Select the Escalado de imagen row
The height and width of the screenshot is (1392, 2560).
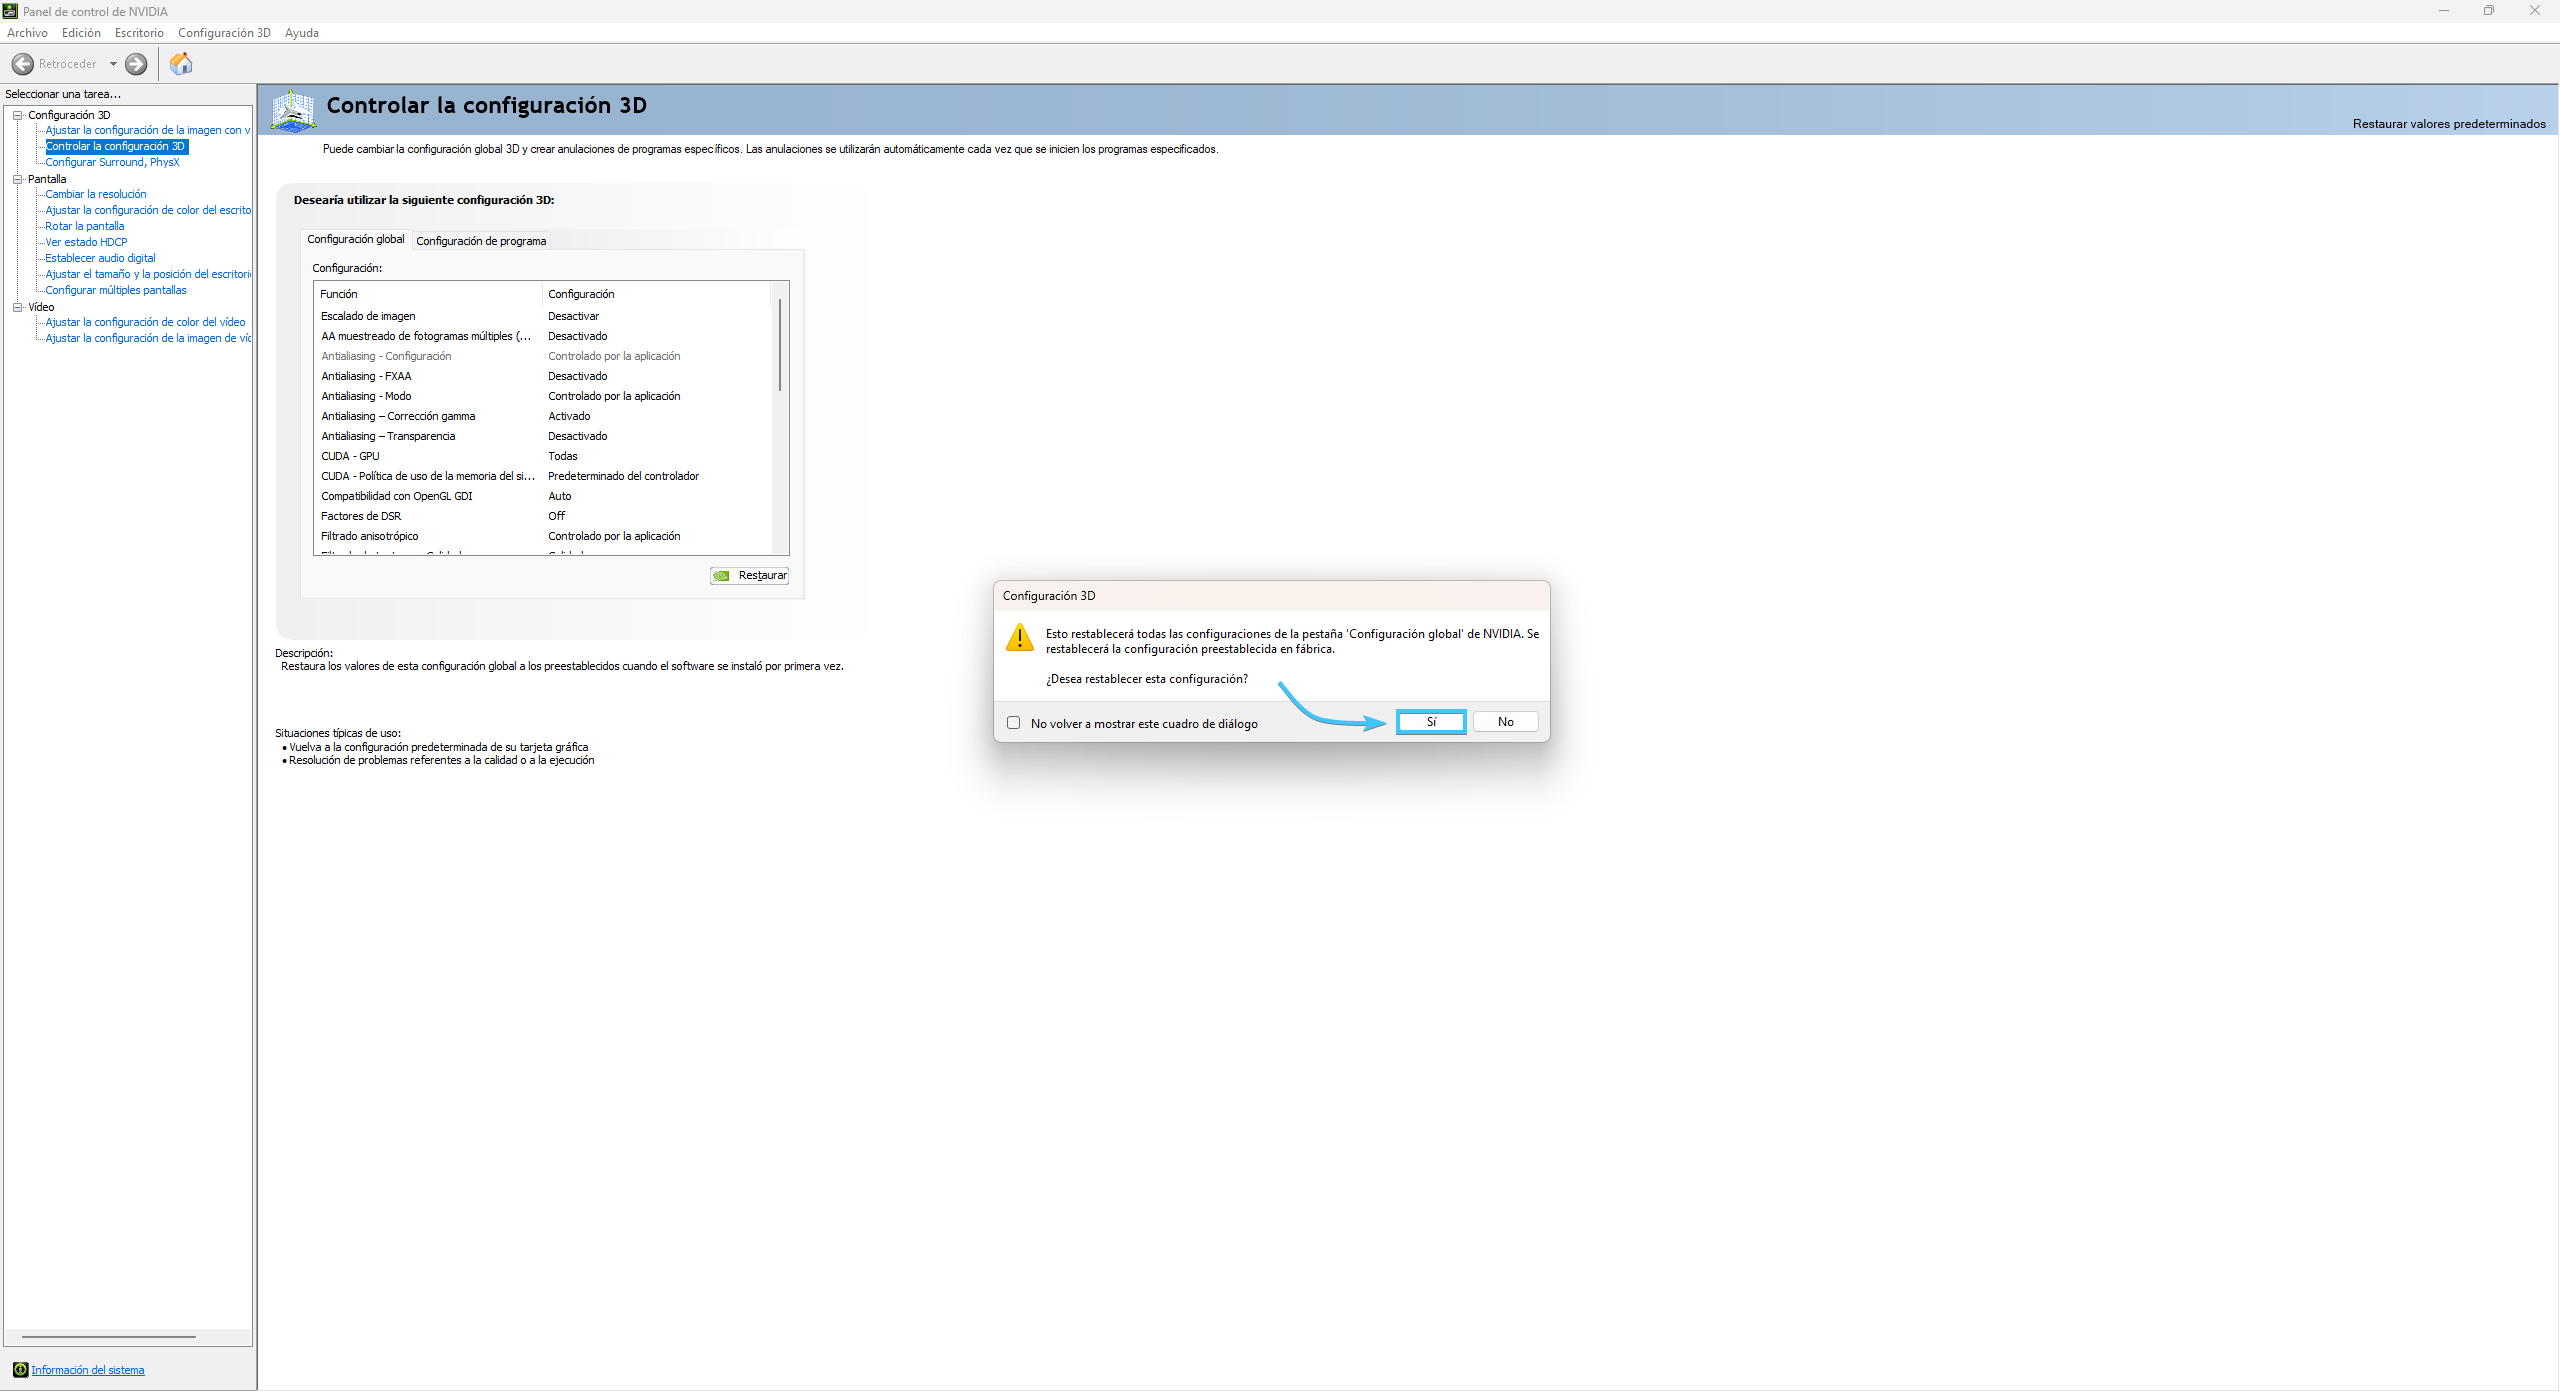tap(544, 316)
